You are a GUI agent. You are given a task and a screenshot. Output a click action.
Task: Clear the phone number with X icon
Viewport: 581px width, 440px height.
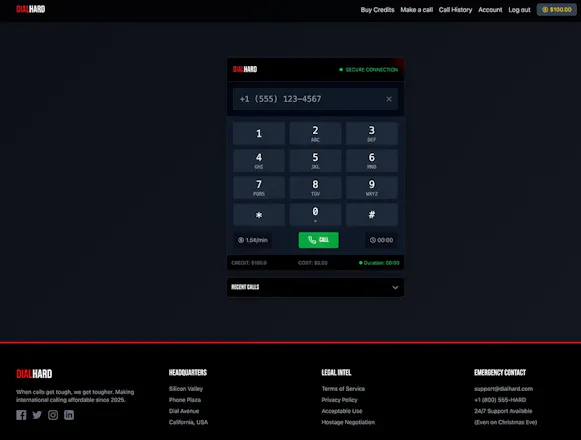point(389,99)
